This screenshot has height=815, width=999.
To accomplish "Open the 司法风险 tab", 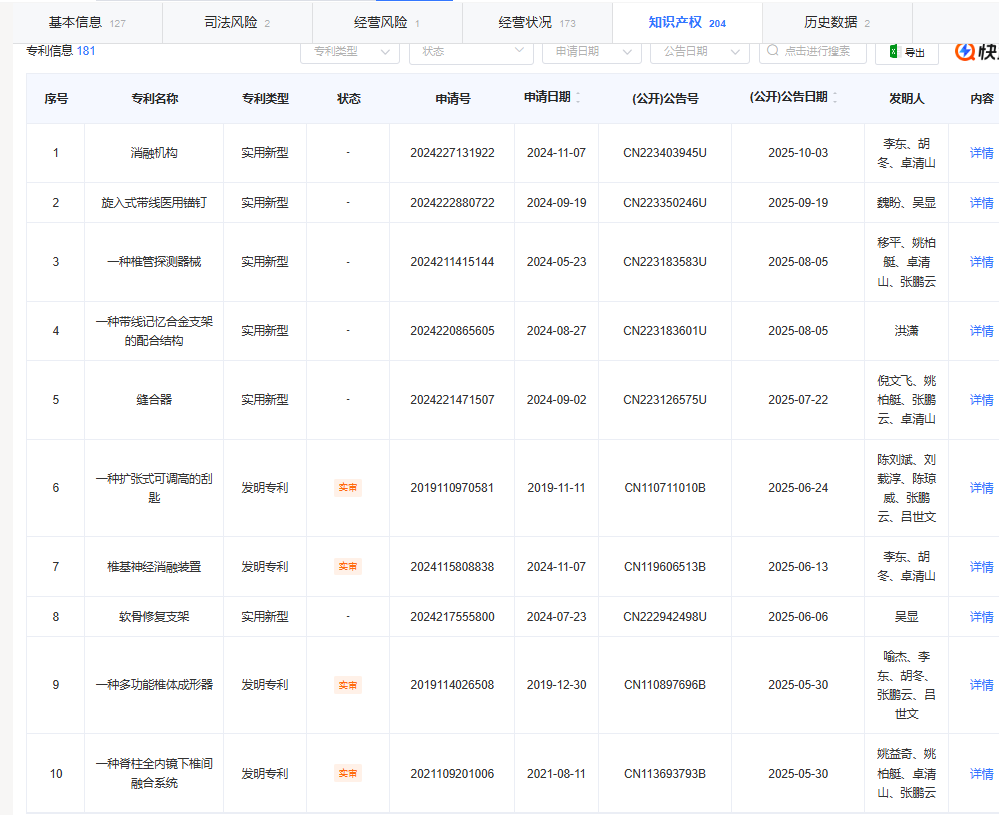I will pyautogui.click(x=237, y=22).
